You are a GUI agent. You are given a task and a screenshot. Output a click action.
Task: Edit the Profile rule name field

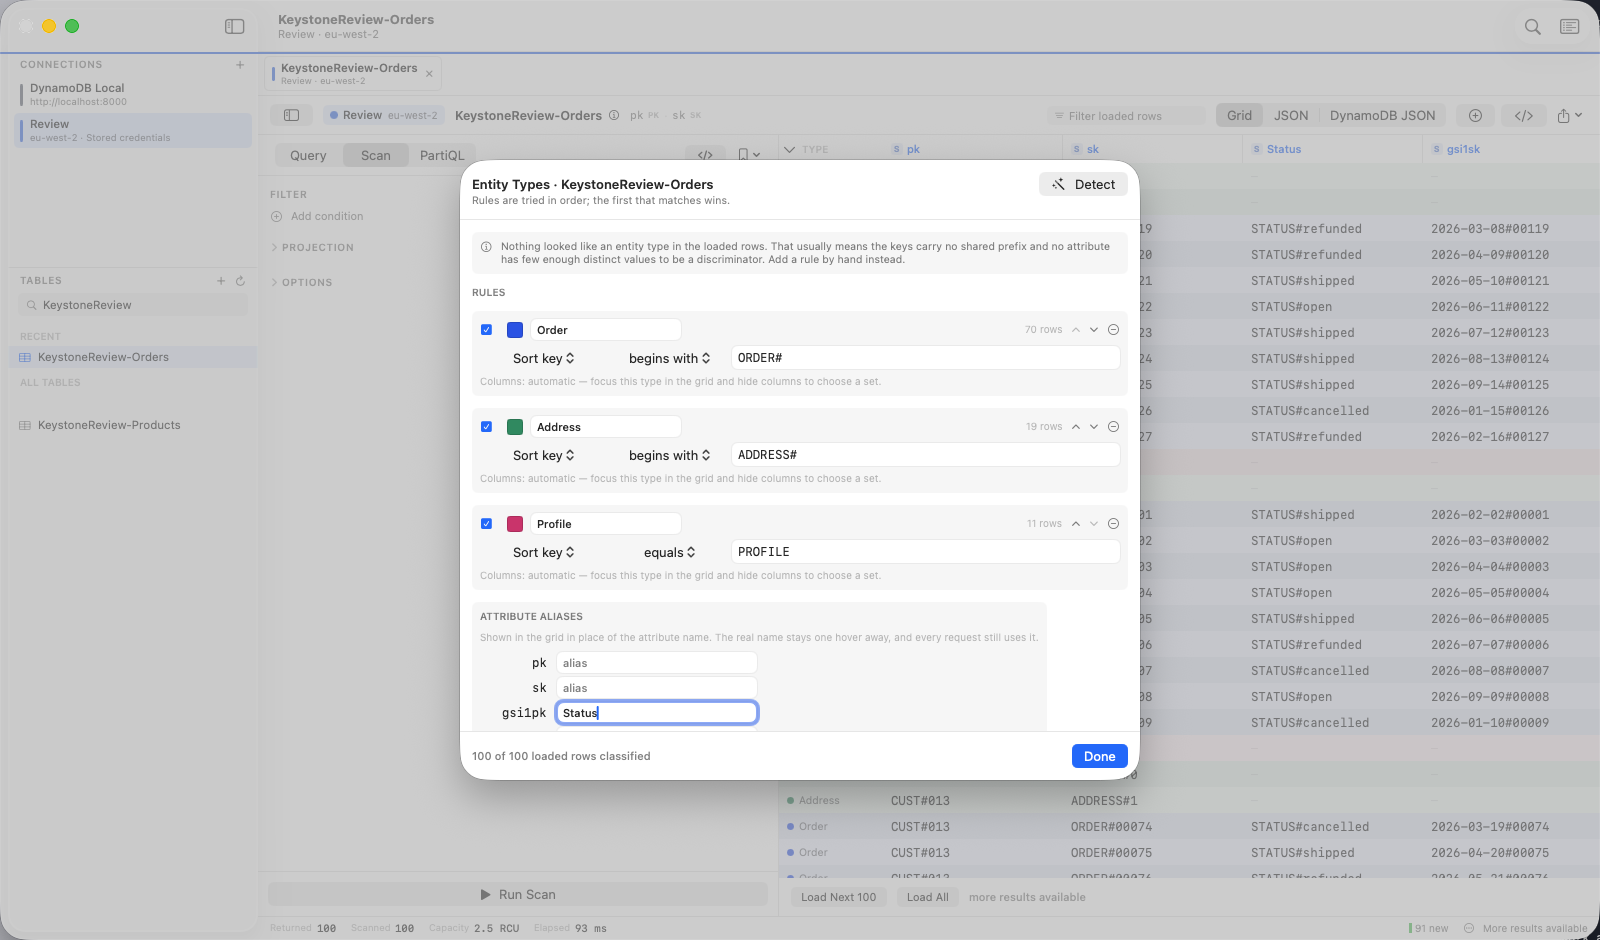[x=606, y=524]
